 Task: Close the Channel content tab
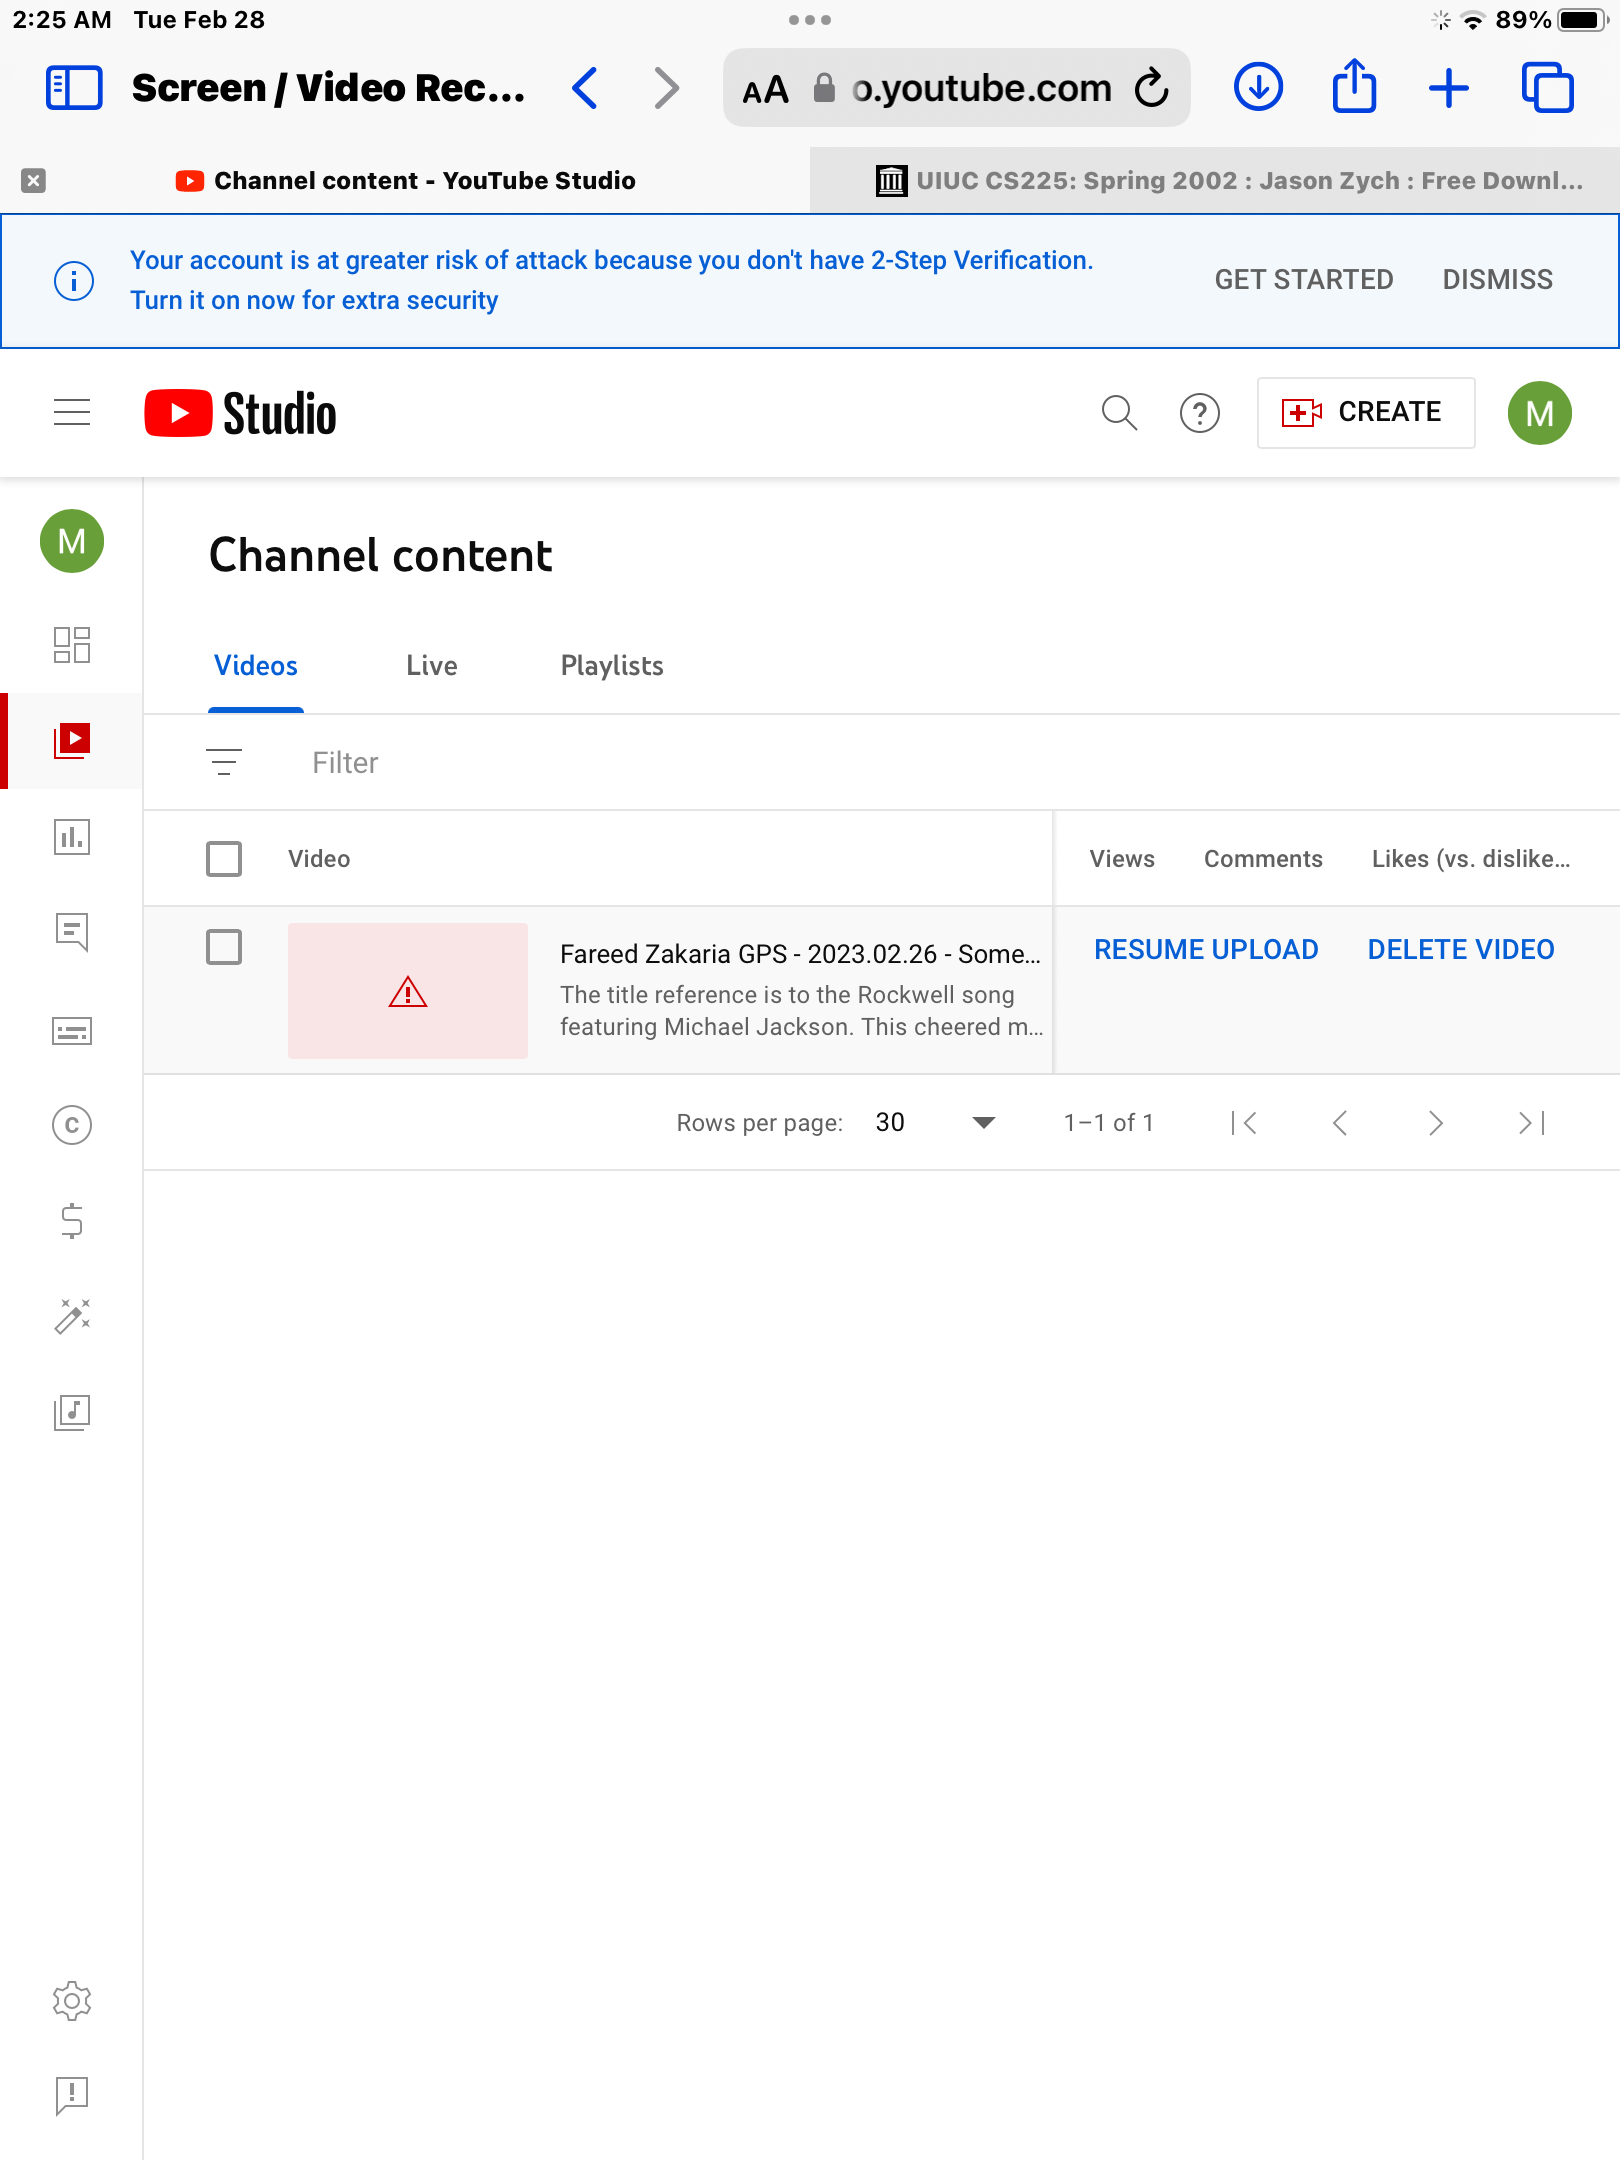click(x=33, y=180)
